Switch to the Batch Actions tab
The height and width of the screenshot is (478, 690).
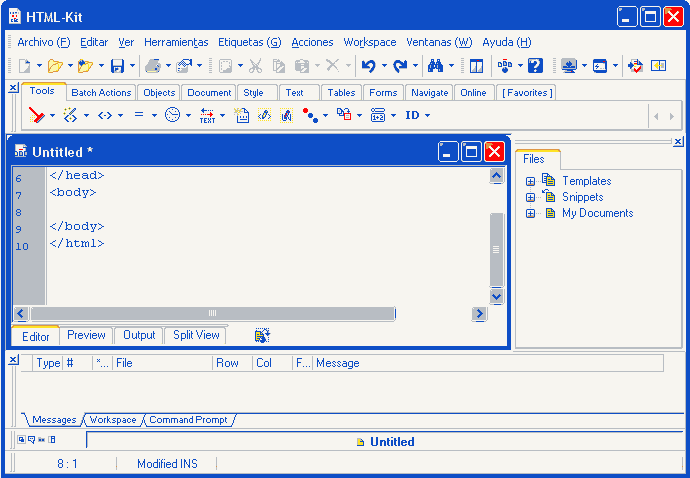(101, 93)
